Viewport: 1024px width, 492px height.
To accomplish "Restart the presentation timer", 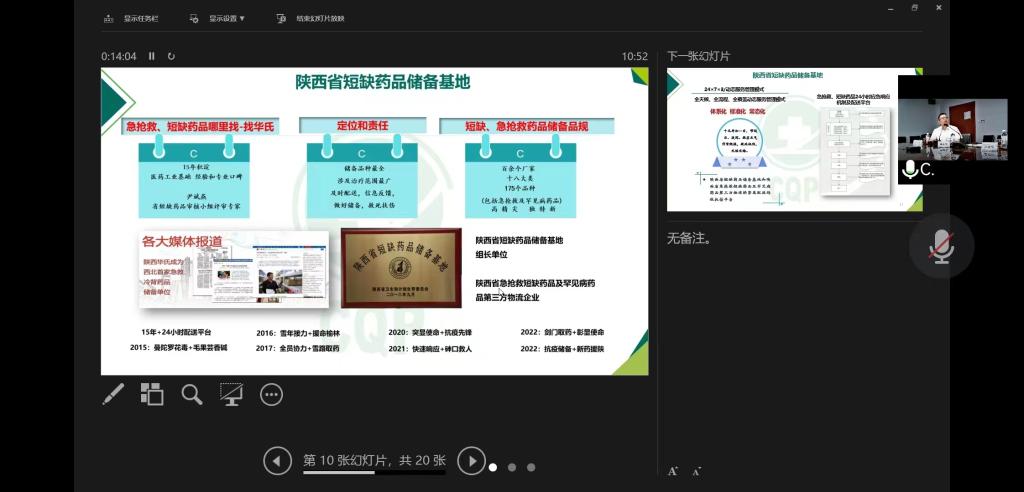I will (x=172, y=56).
